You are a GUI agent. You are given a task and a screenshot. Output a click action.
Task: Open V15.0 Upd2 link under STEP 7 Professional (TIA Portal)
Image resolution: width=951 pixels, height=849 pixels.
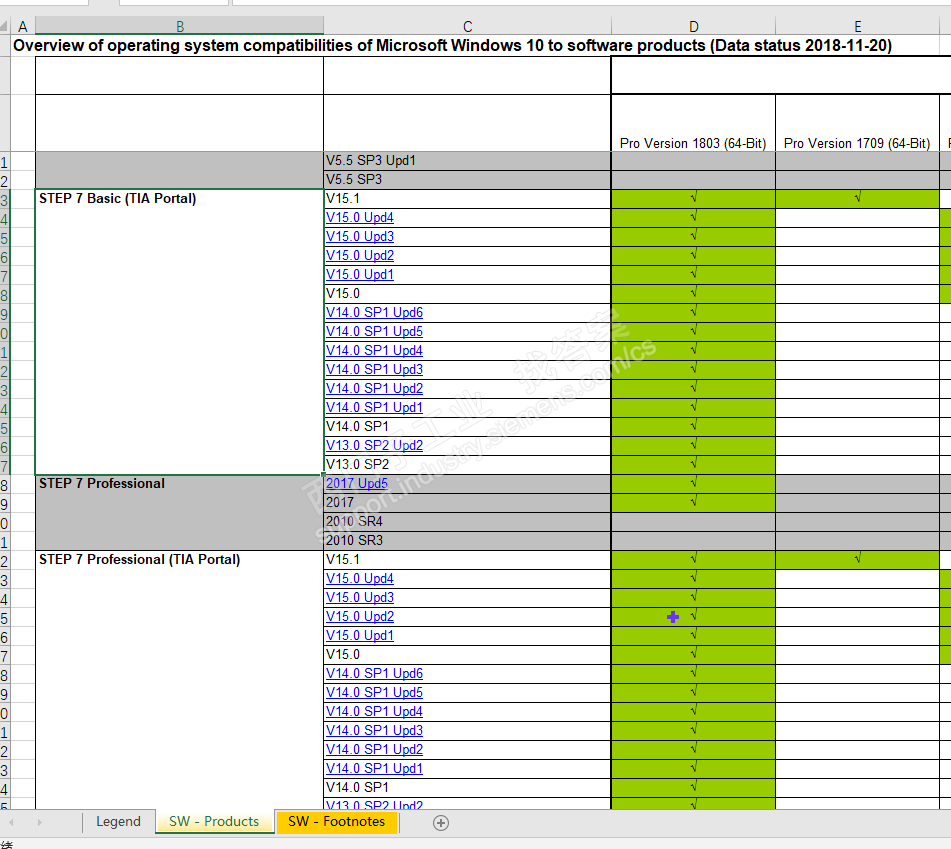click(360, 616)
